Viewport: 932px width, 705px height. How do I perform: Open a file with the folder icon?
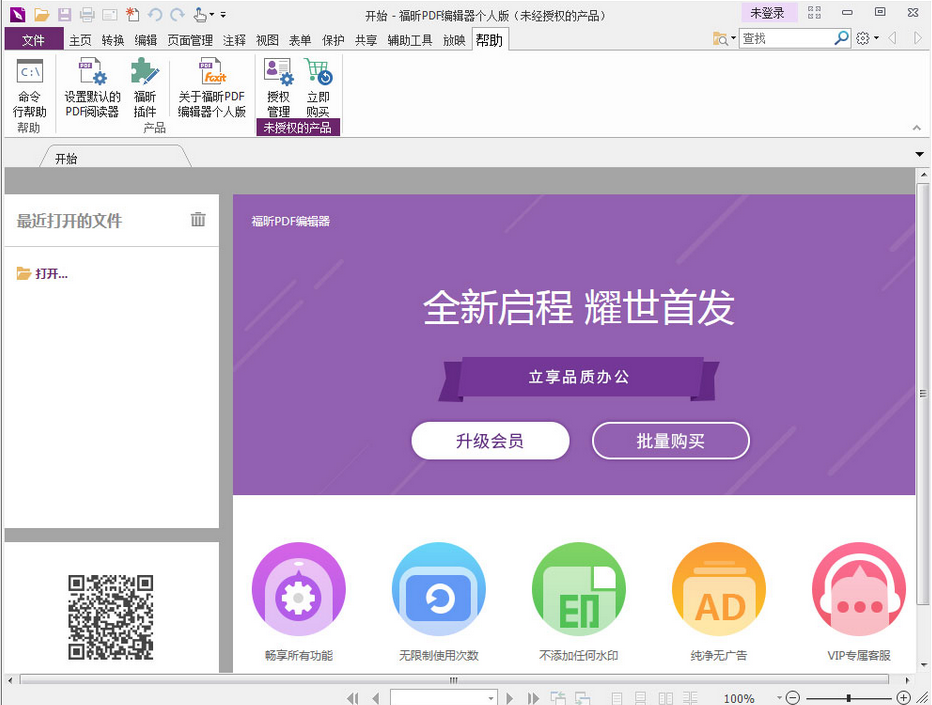coord(41,14)
